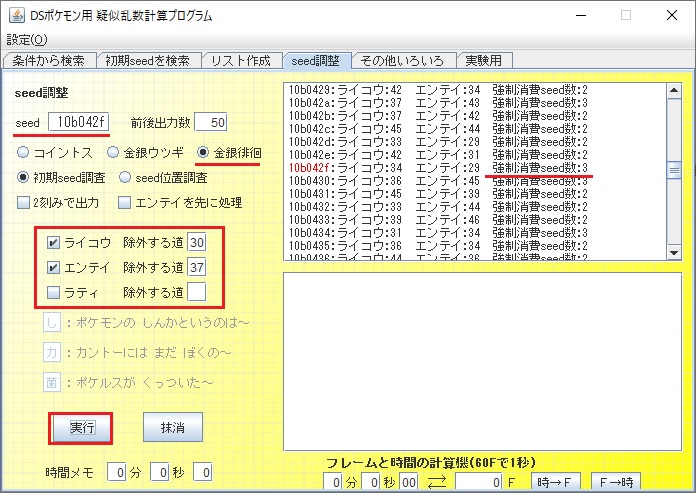The image size is (696, 493).
Task: Click the calculator field showing 00
Action: click(409, 482)
